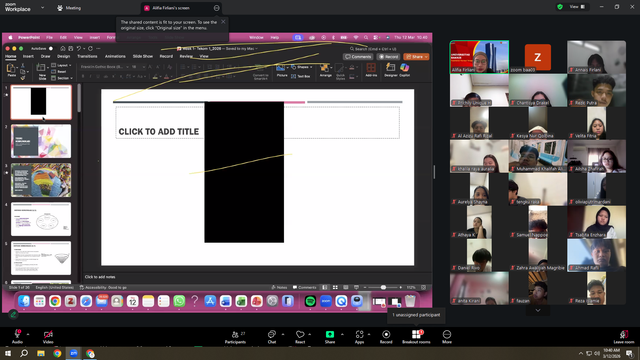Toggle AutoSave switch in PowerPoint title bar
The image size is (640, 360).
click(51, 49)
